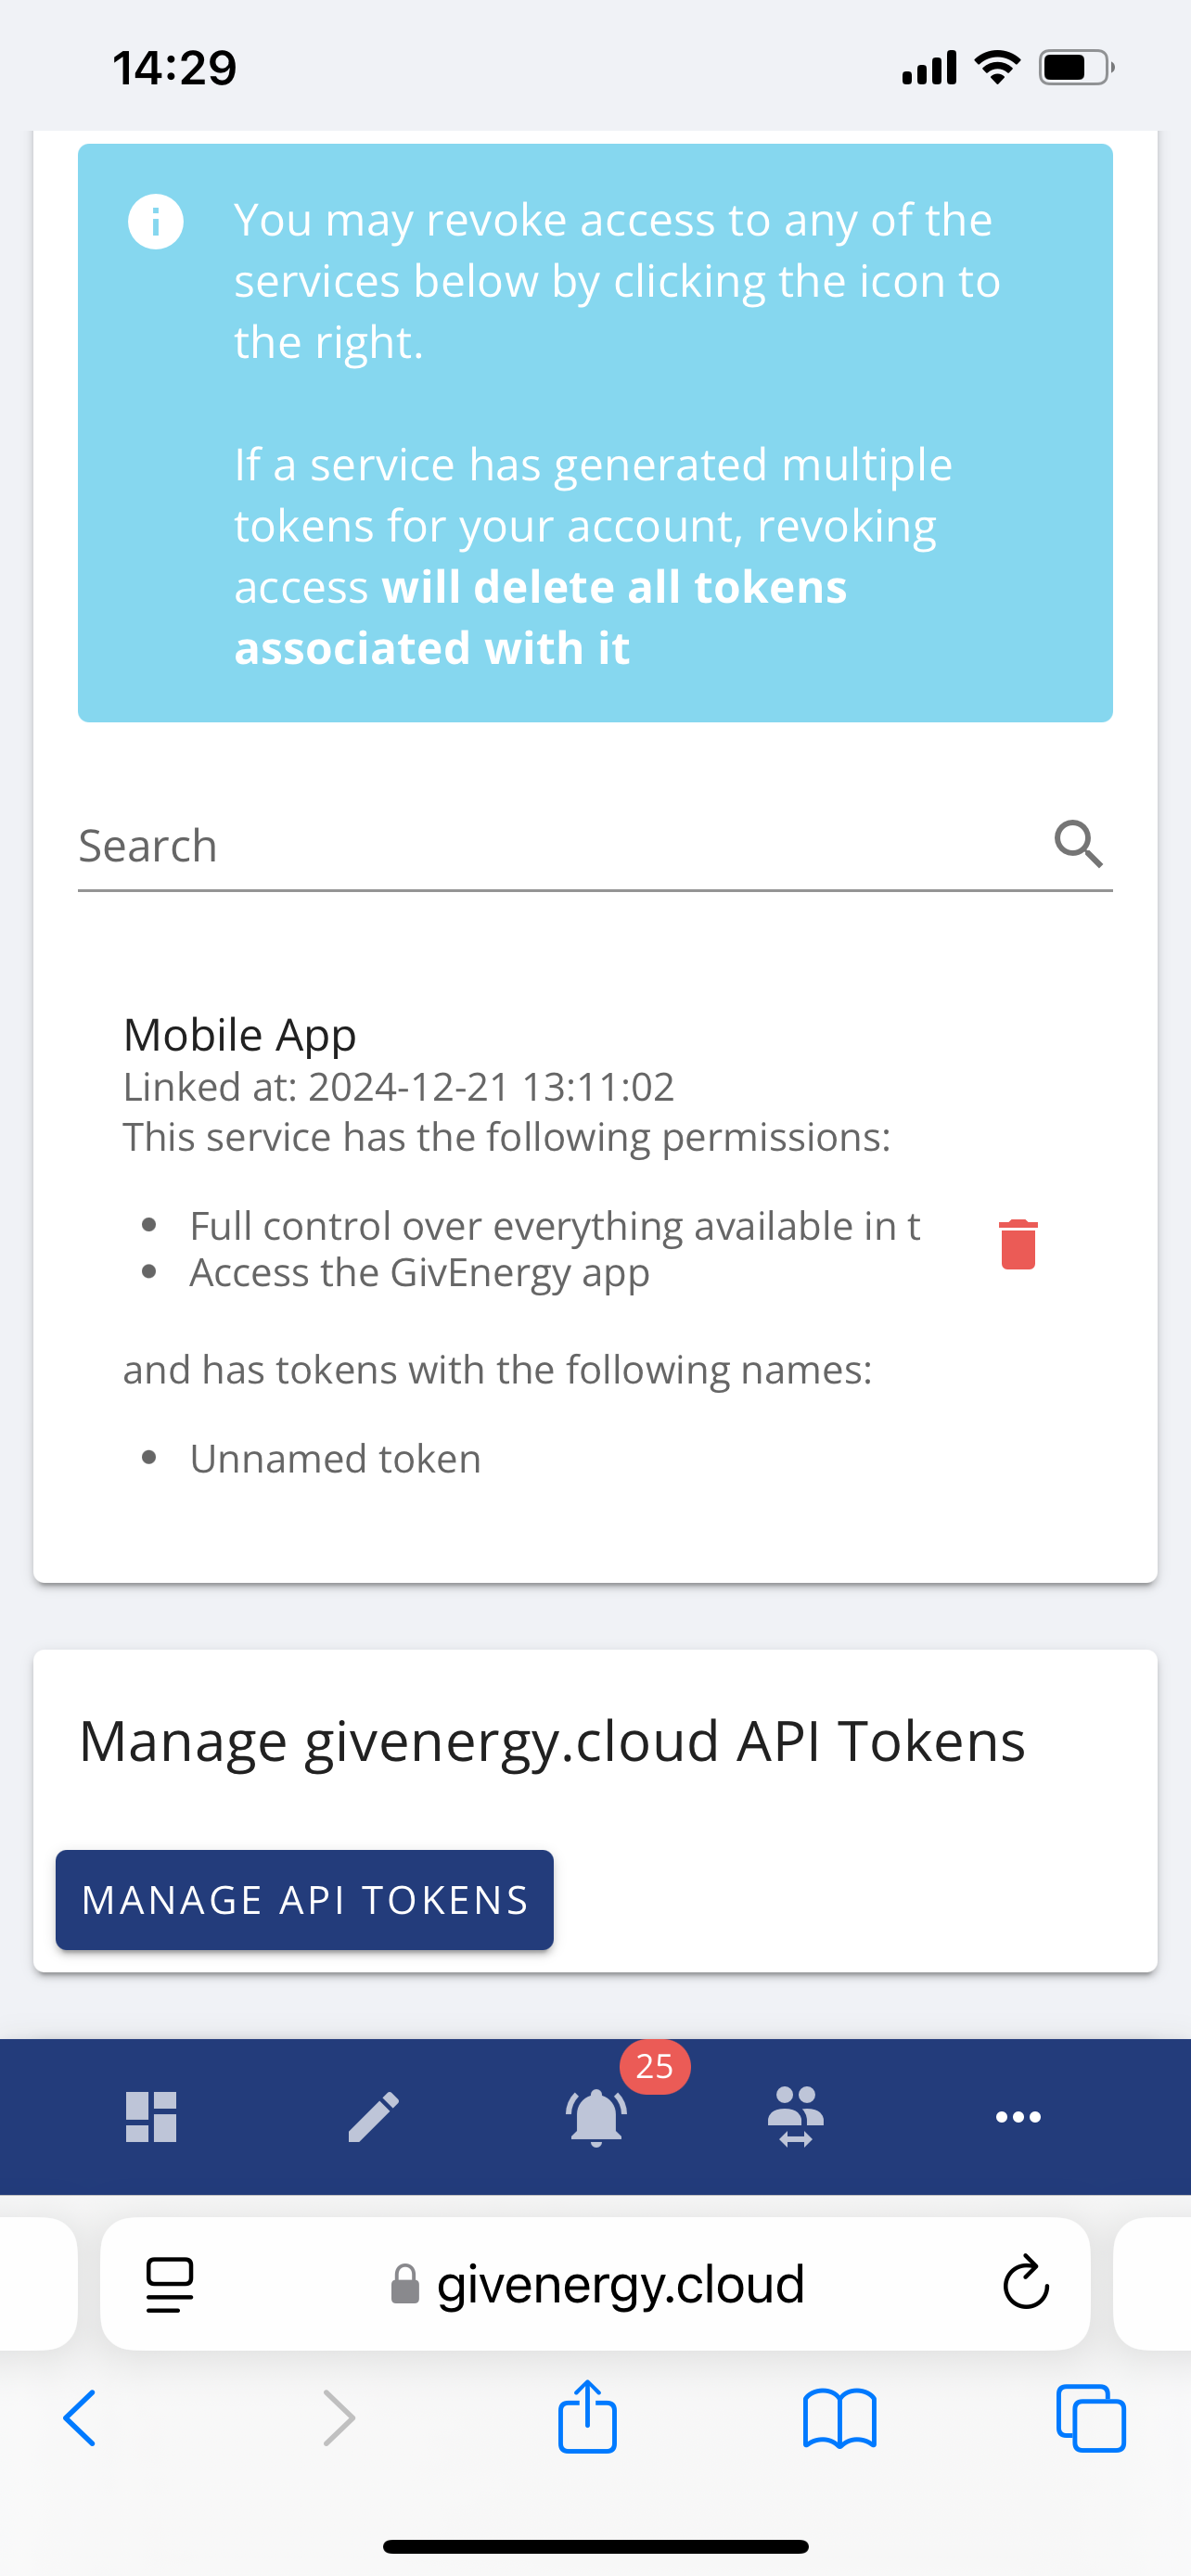Reload the page using refresh icon
The width and height of the screenshot is (1191, 2576).
(x=1025, y=2282)
